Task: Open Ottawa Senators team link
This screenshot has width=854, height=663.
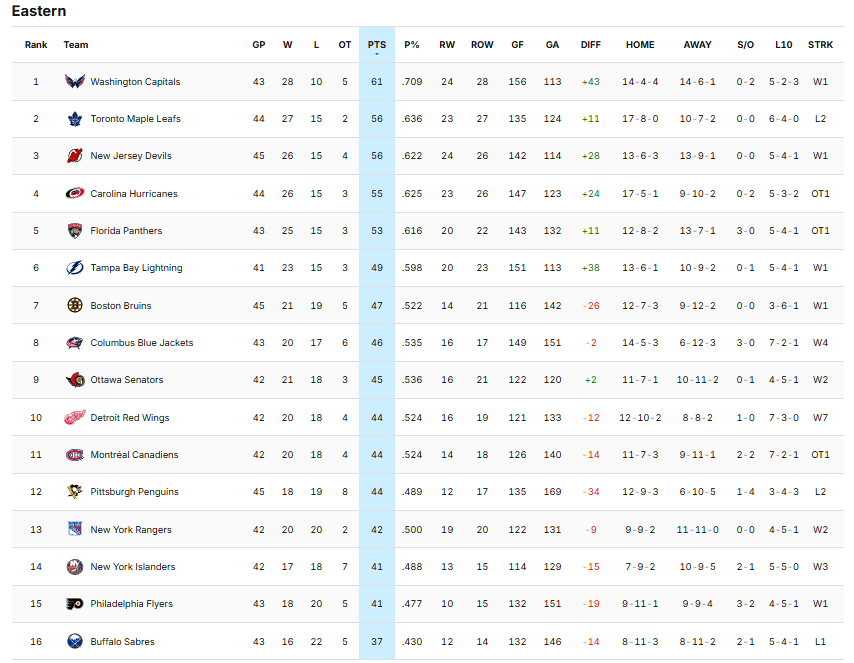Action: (127, 380)
